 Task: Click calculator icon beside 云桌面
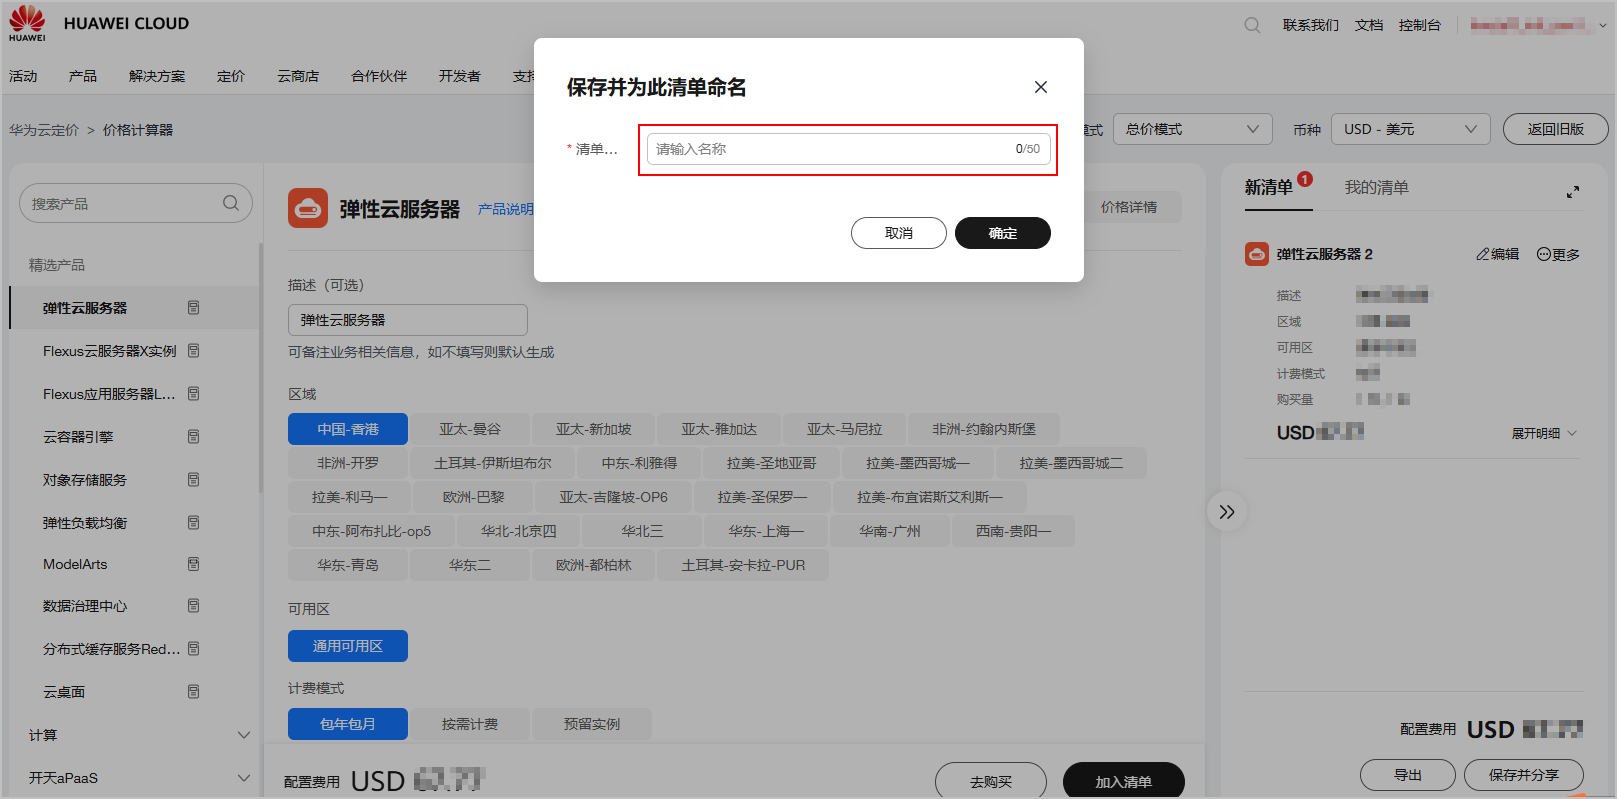click(x=194, y=692)
